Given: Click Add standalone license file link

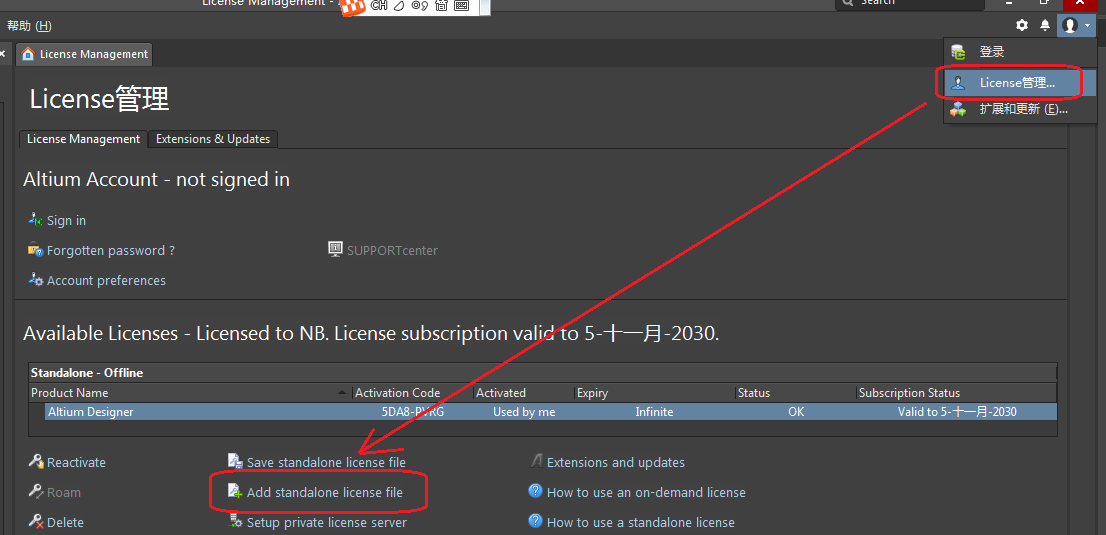Looking at the screenshot, I should point(324,492).
